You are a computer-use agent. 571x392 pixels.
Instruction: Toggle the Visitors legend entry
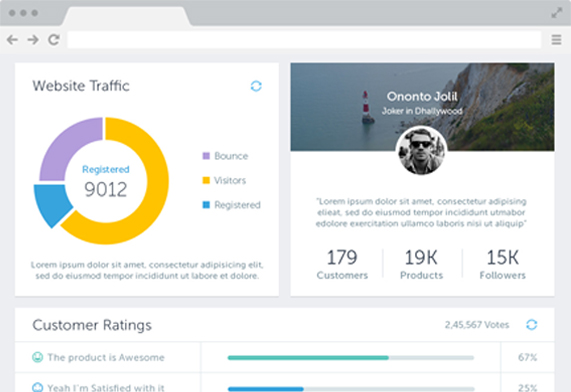click(224, 180)
